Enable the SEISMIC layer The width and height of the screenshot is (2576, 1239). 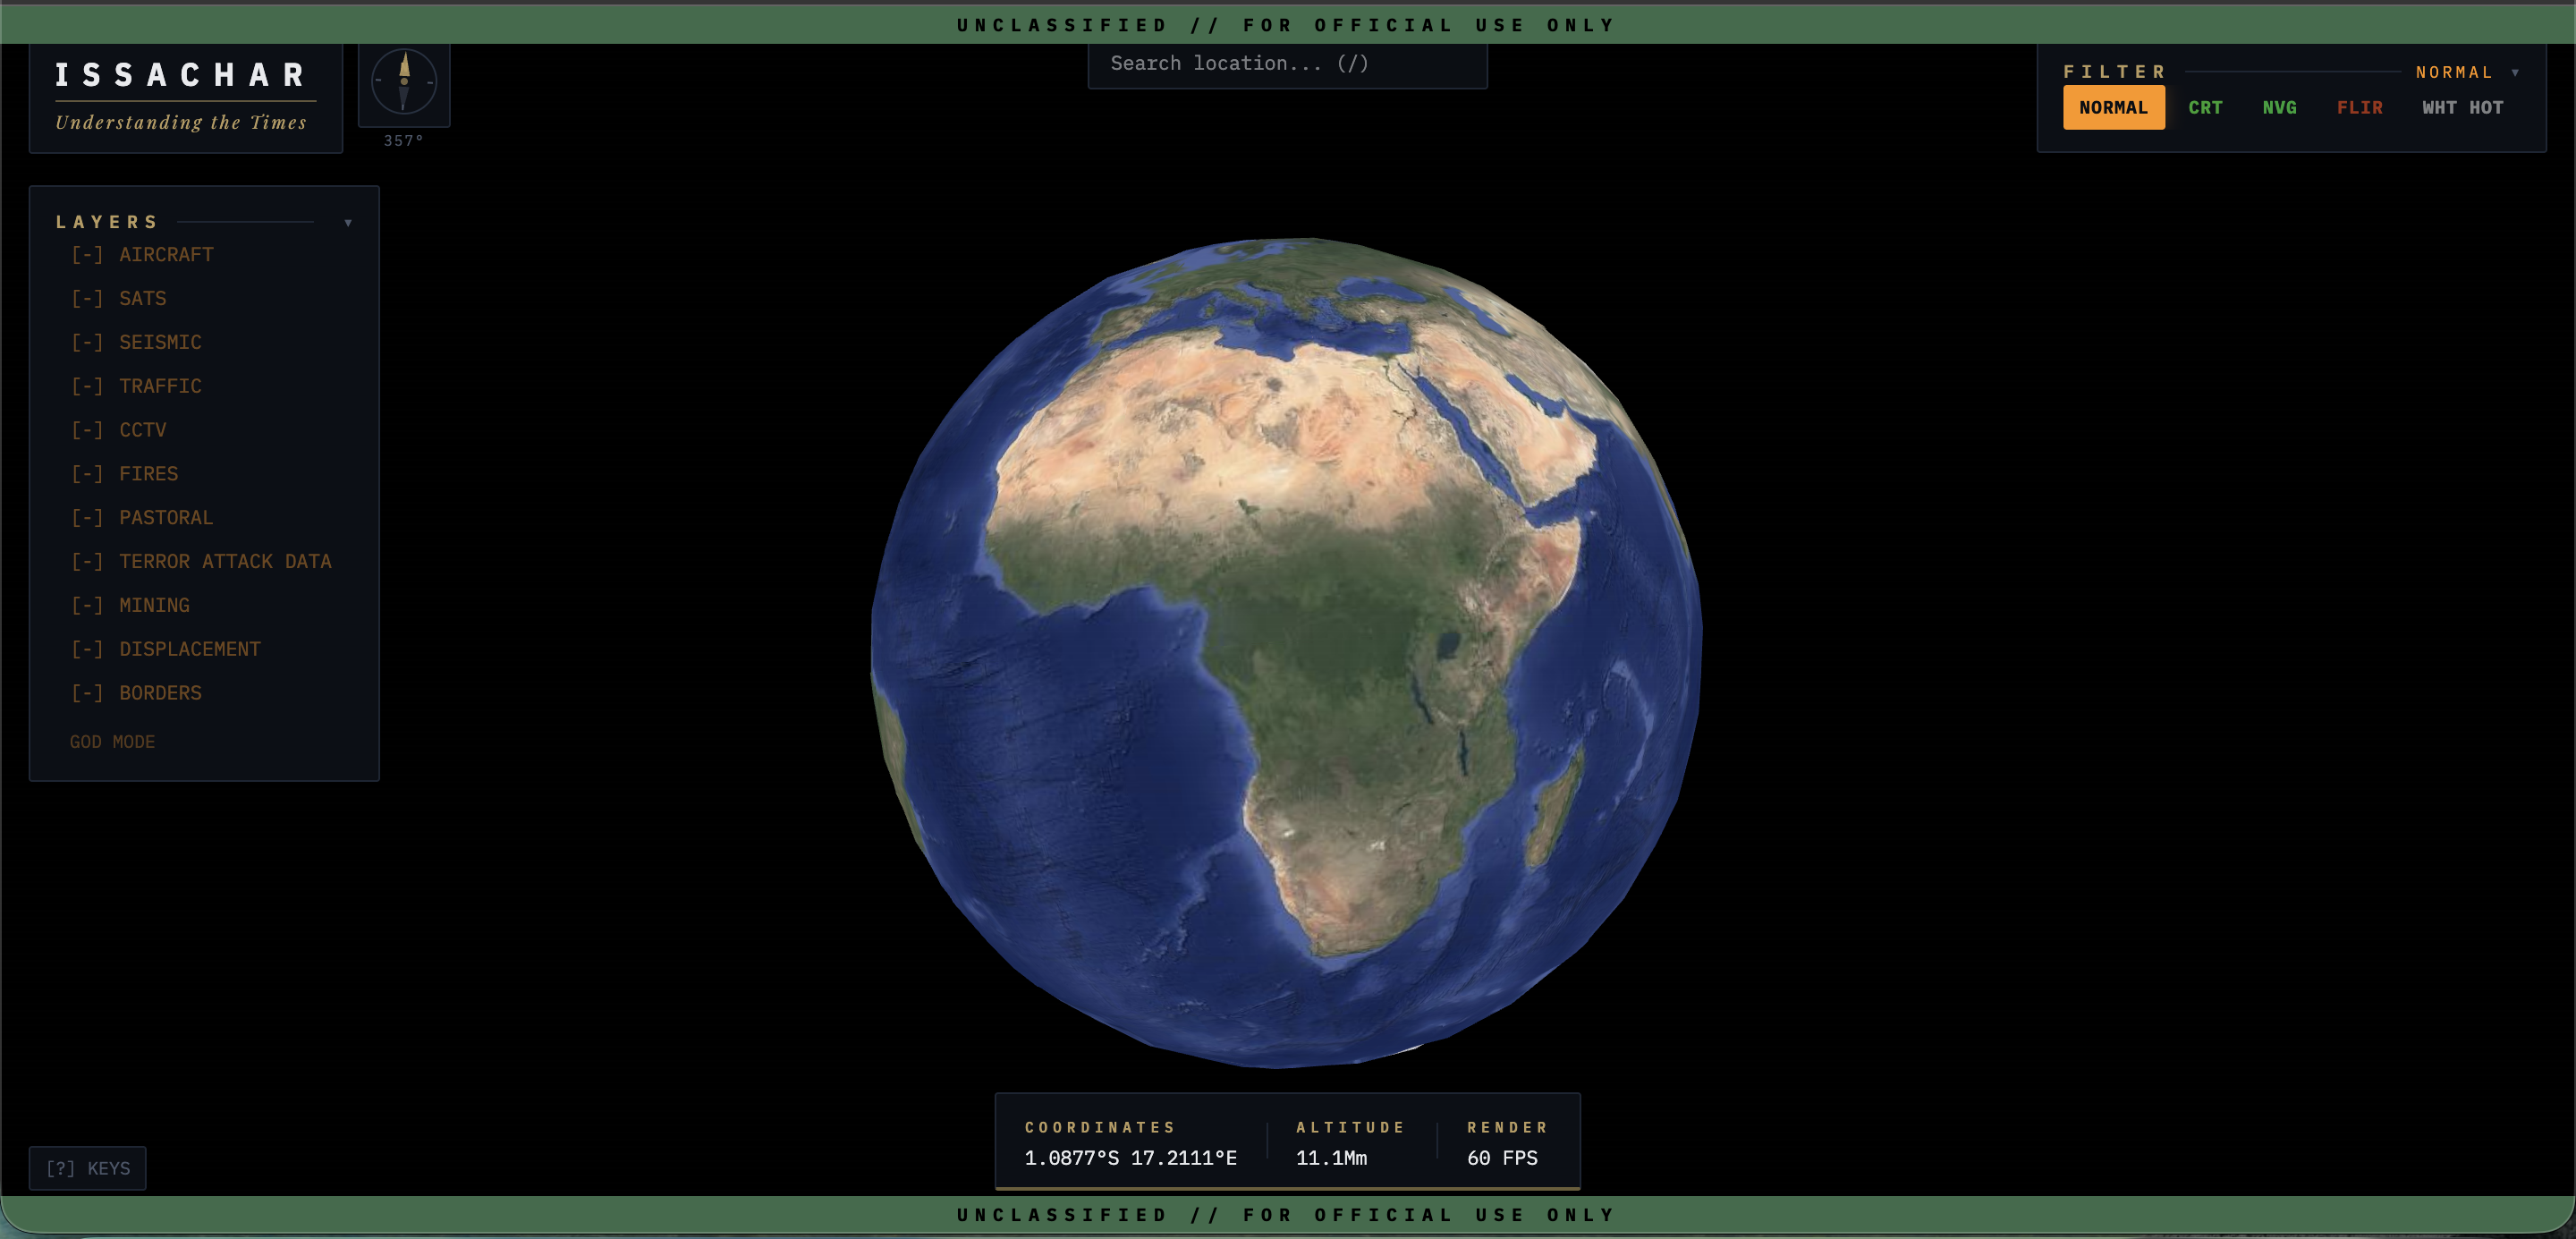136,343
